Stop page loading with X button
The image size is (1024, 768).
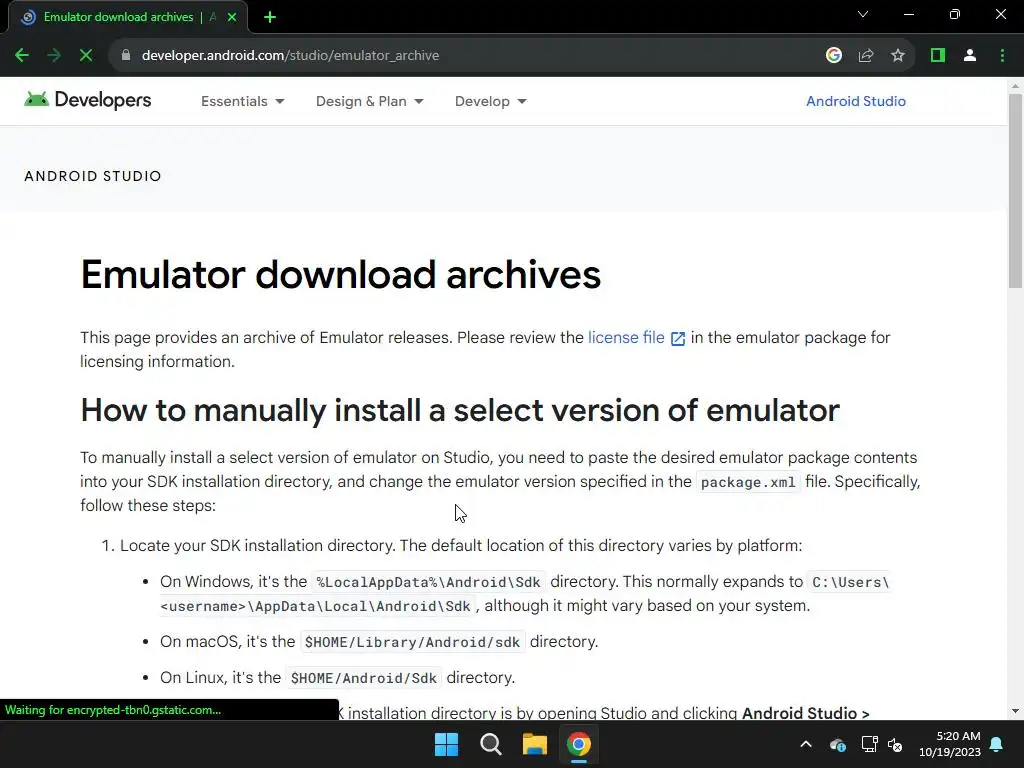coord(86,56)
